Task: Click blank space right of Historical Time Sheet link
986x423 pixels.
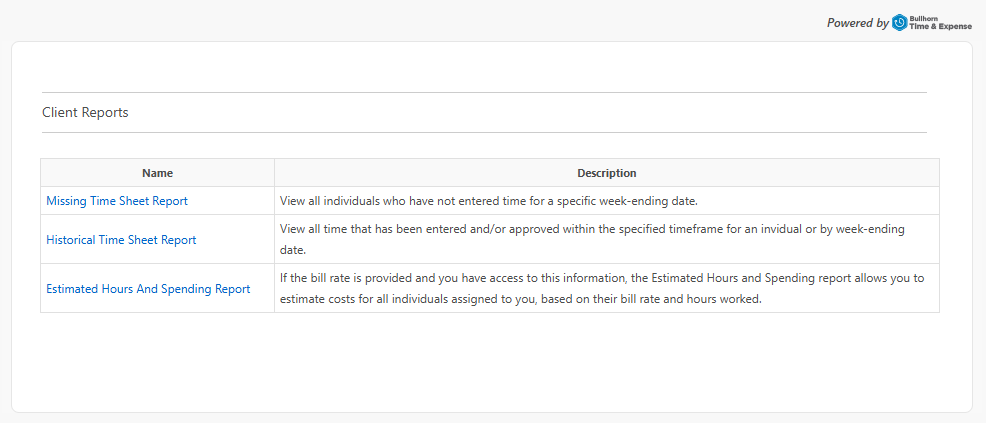Action: coord(235,239)
